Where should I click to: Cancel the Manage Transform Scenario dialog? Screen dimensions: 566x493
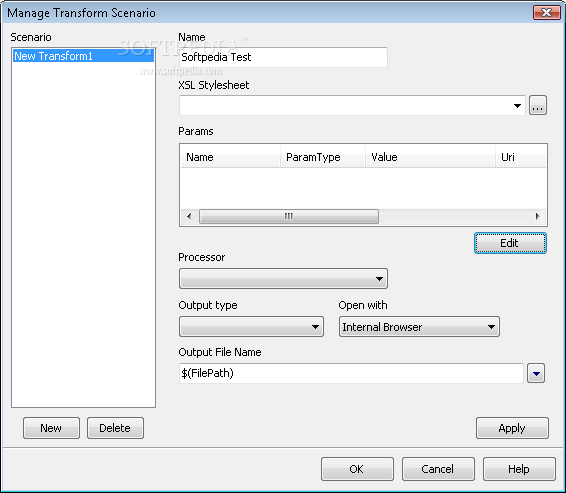(438, 469)
